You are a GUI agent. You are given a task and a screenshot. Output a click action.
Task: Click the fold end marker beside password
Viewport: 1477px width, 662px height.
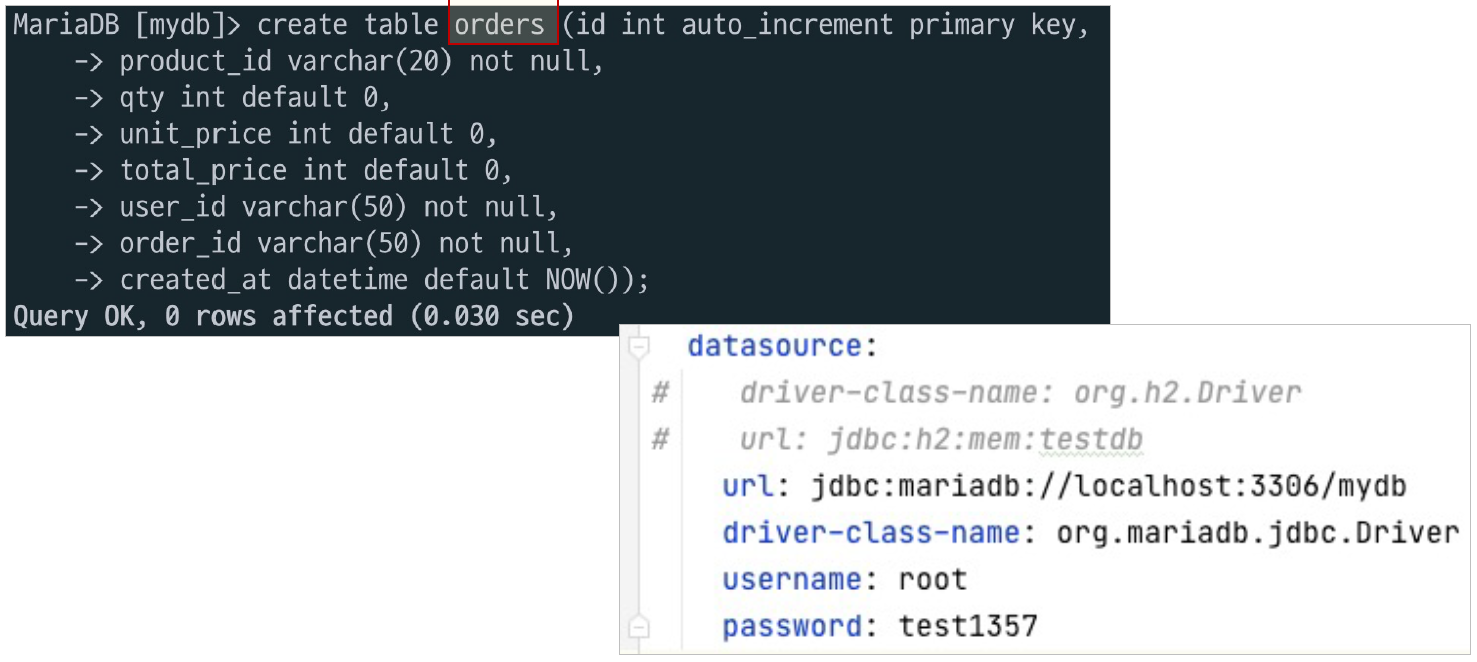pos(639,628)
